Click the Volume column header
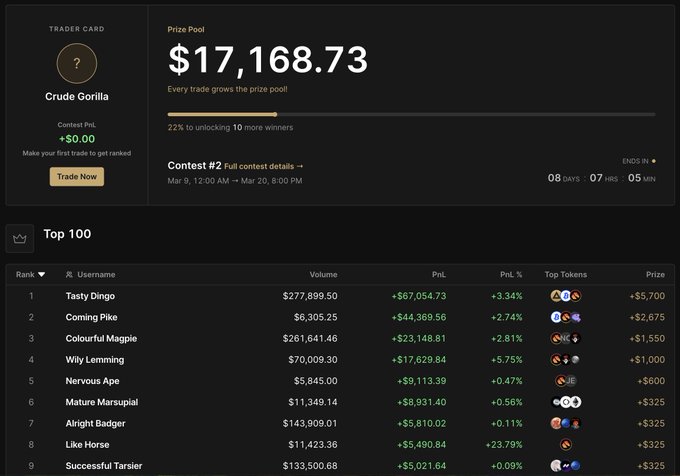The width and height of the screenshot is (680, 476). (324, 274)
